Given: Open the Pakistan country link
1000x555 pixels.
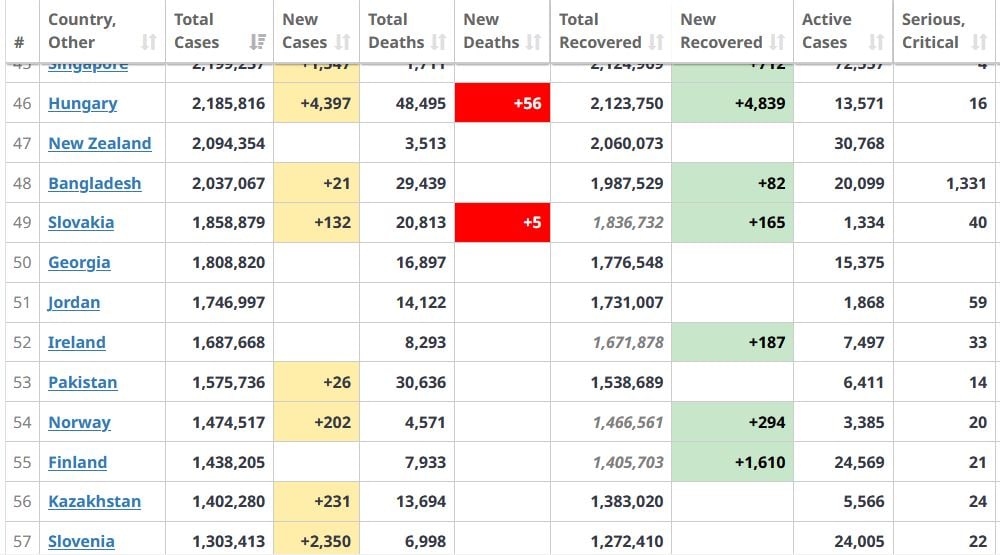Looking at the screenshot, I should [83, 383].
